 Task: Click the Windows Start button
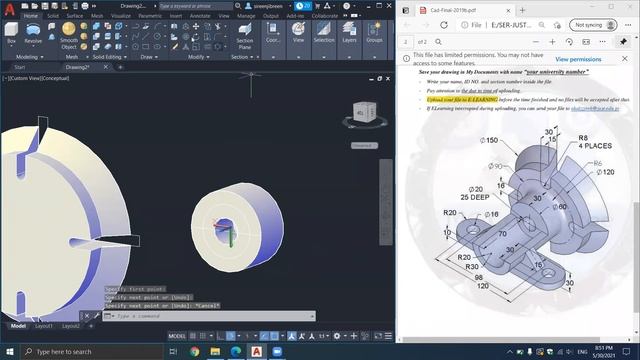[9, 351]
